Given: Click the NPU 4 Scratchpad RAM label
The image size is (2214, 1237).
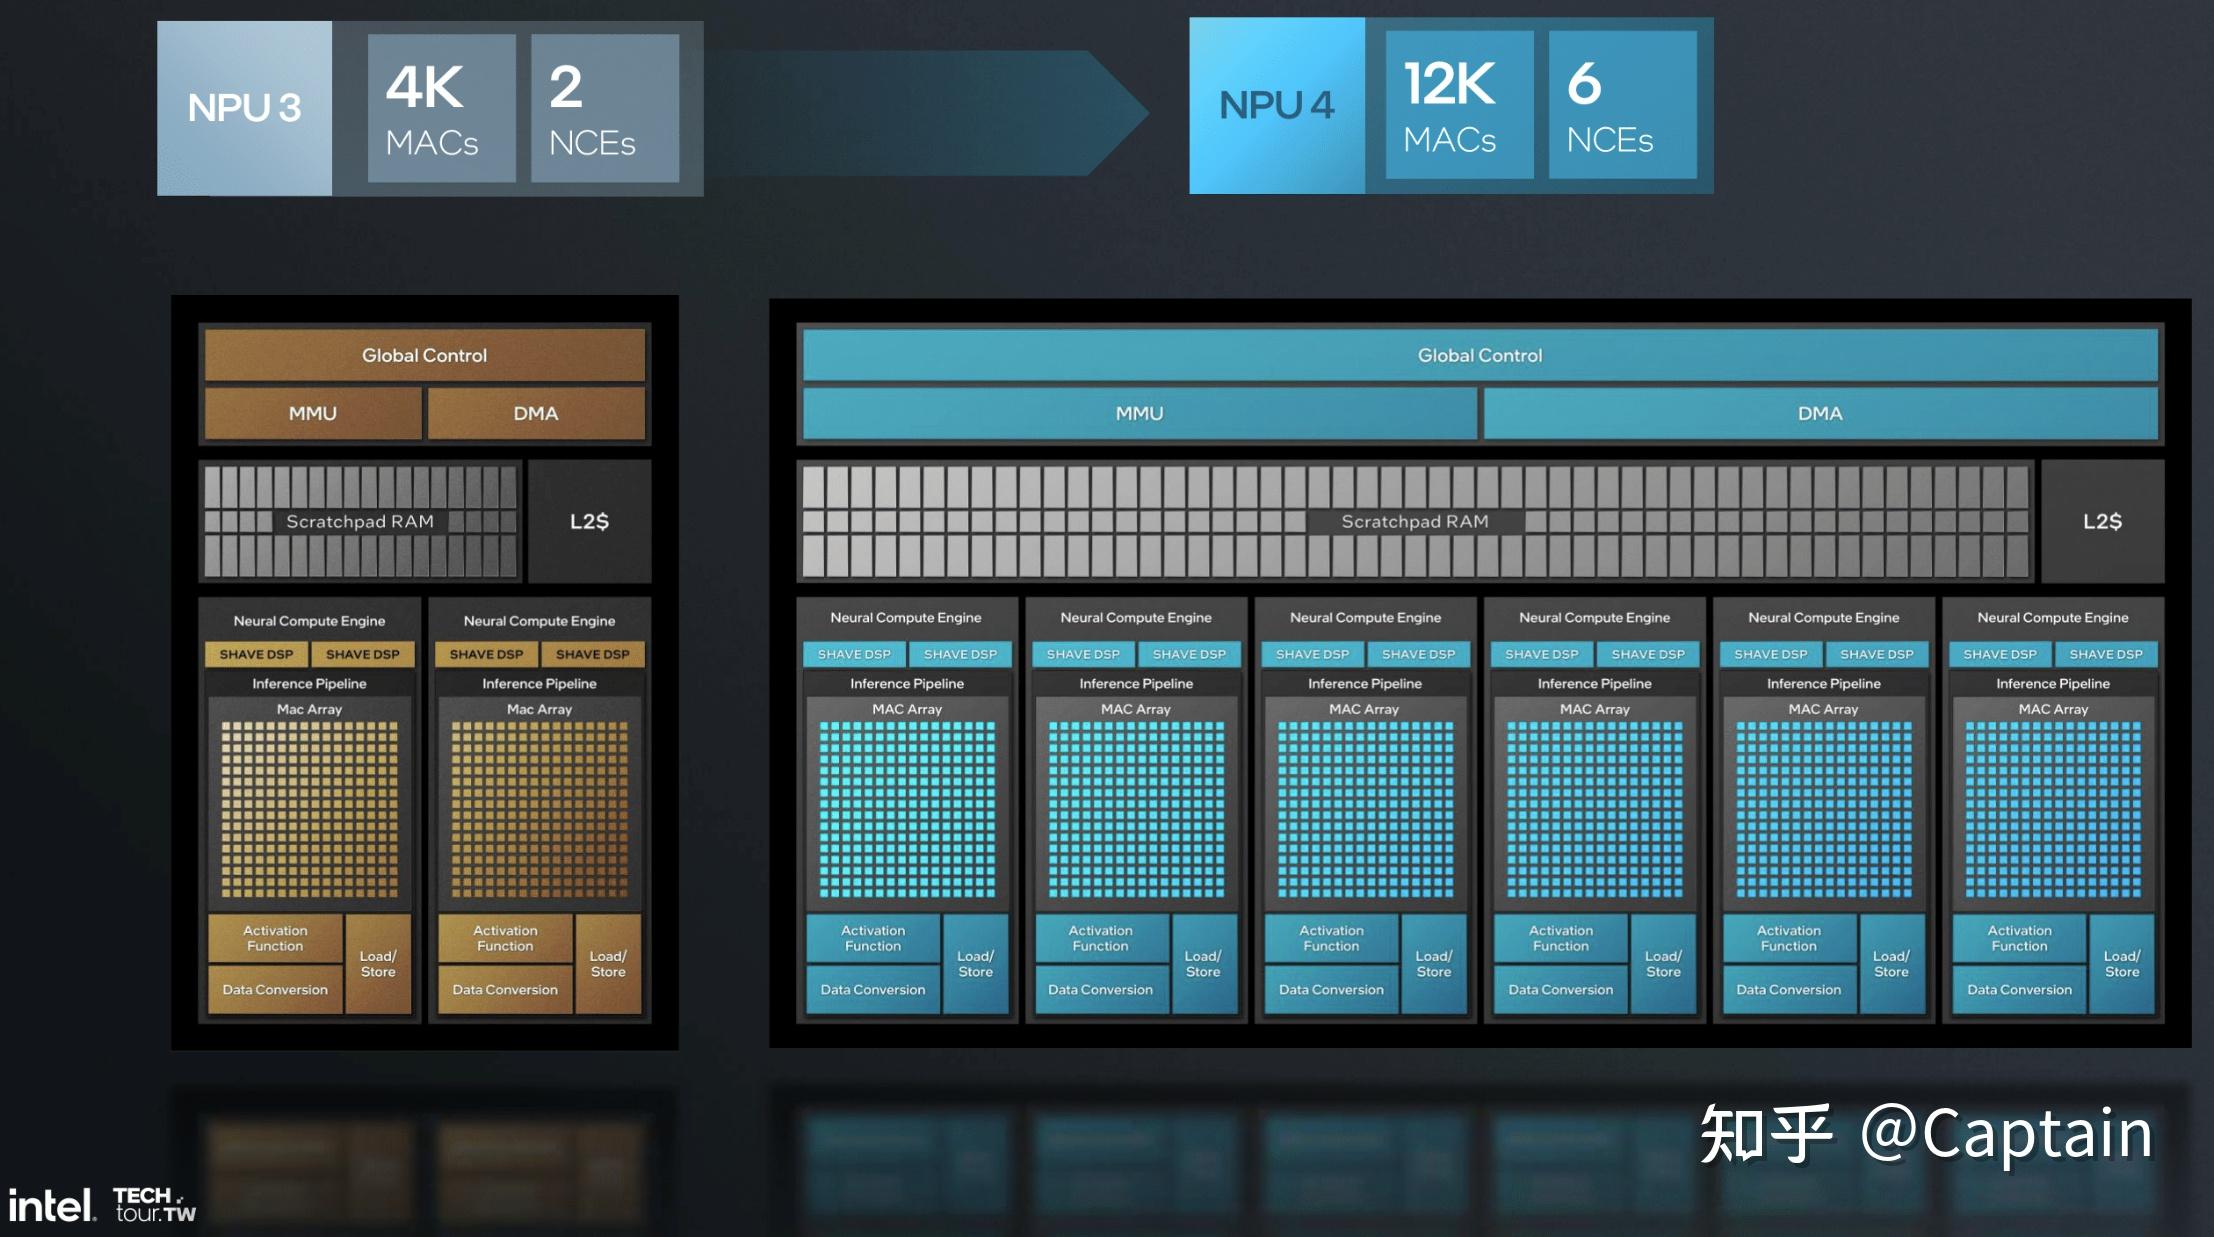Looking at the screenshot, I should click(x=1414, y=521).
